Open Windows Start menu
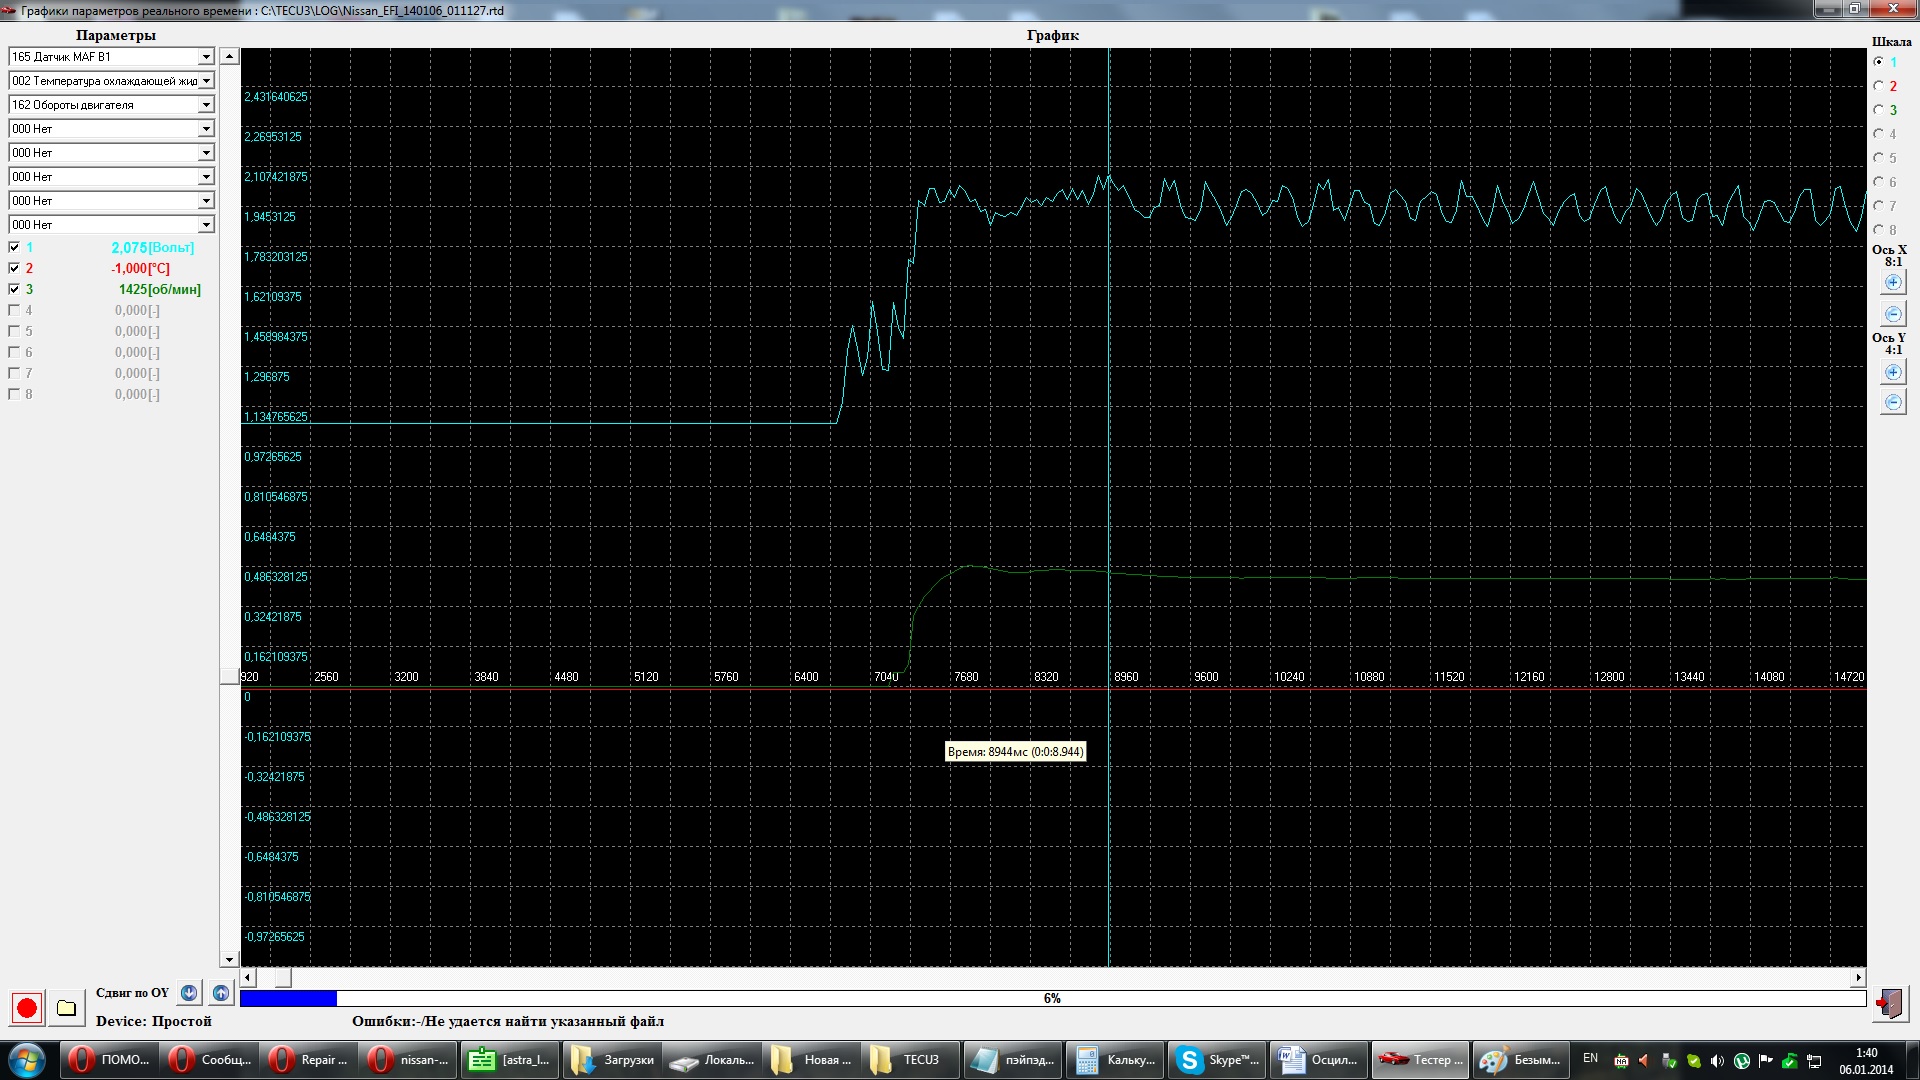The image size is (1920, 1080). click(27, 1060)
